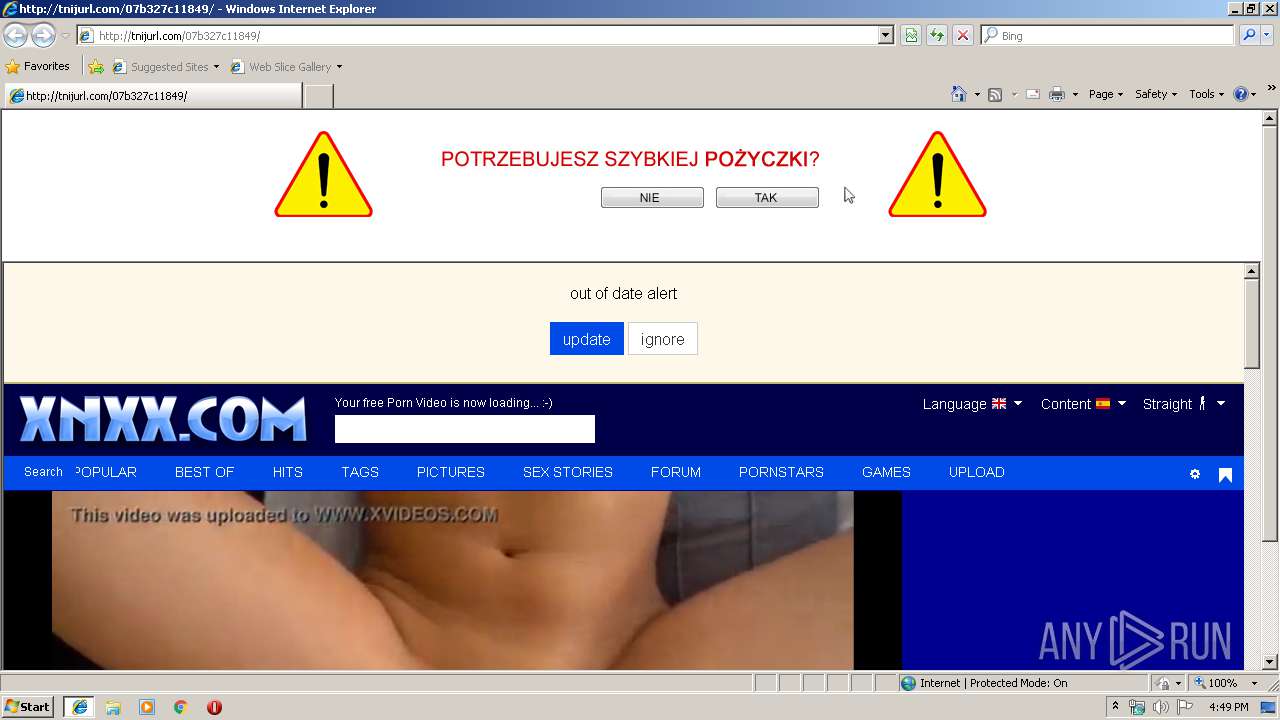The width and height of the screenshot is (1280, 720).
Task: Click the right yellow warning triangle
Action: 937,175
